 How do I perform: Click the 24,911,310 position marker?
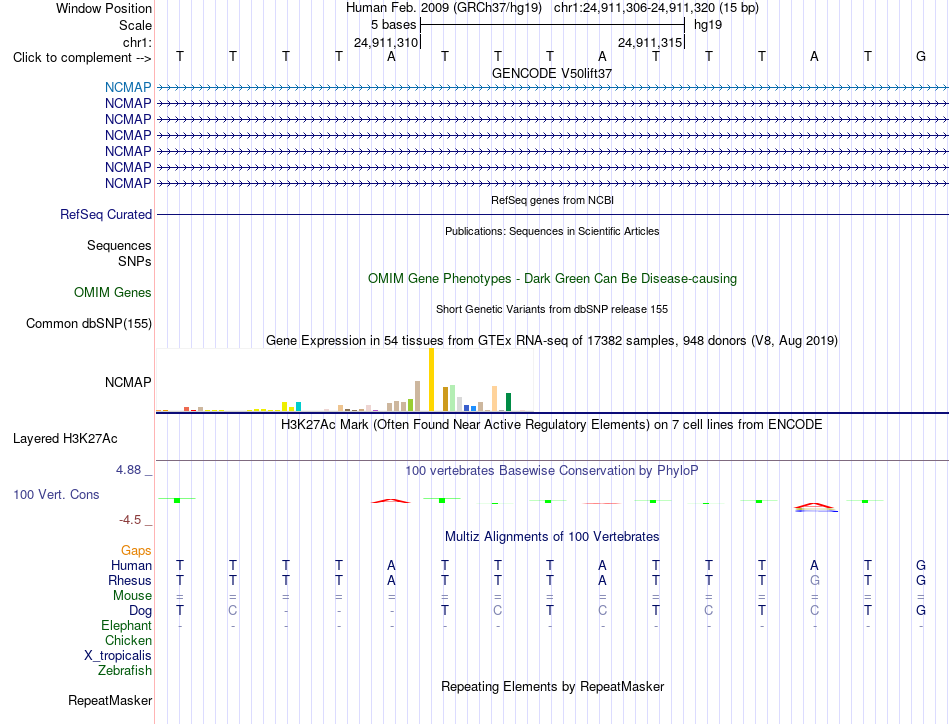pyautogui.click(x=386, y=42)
